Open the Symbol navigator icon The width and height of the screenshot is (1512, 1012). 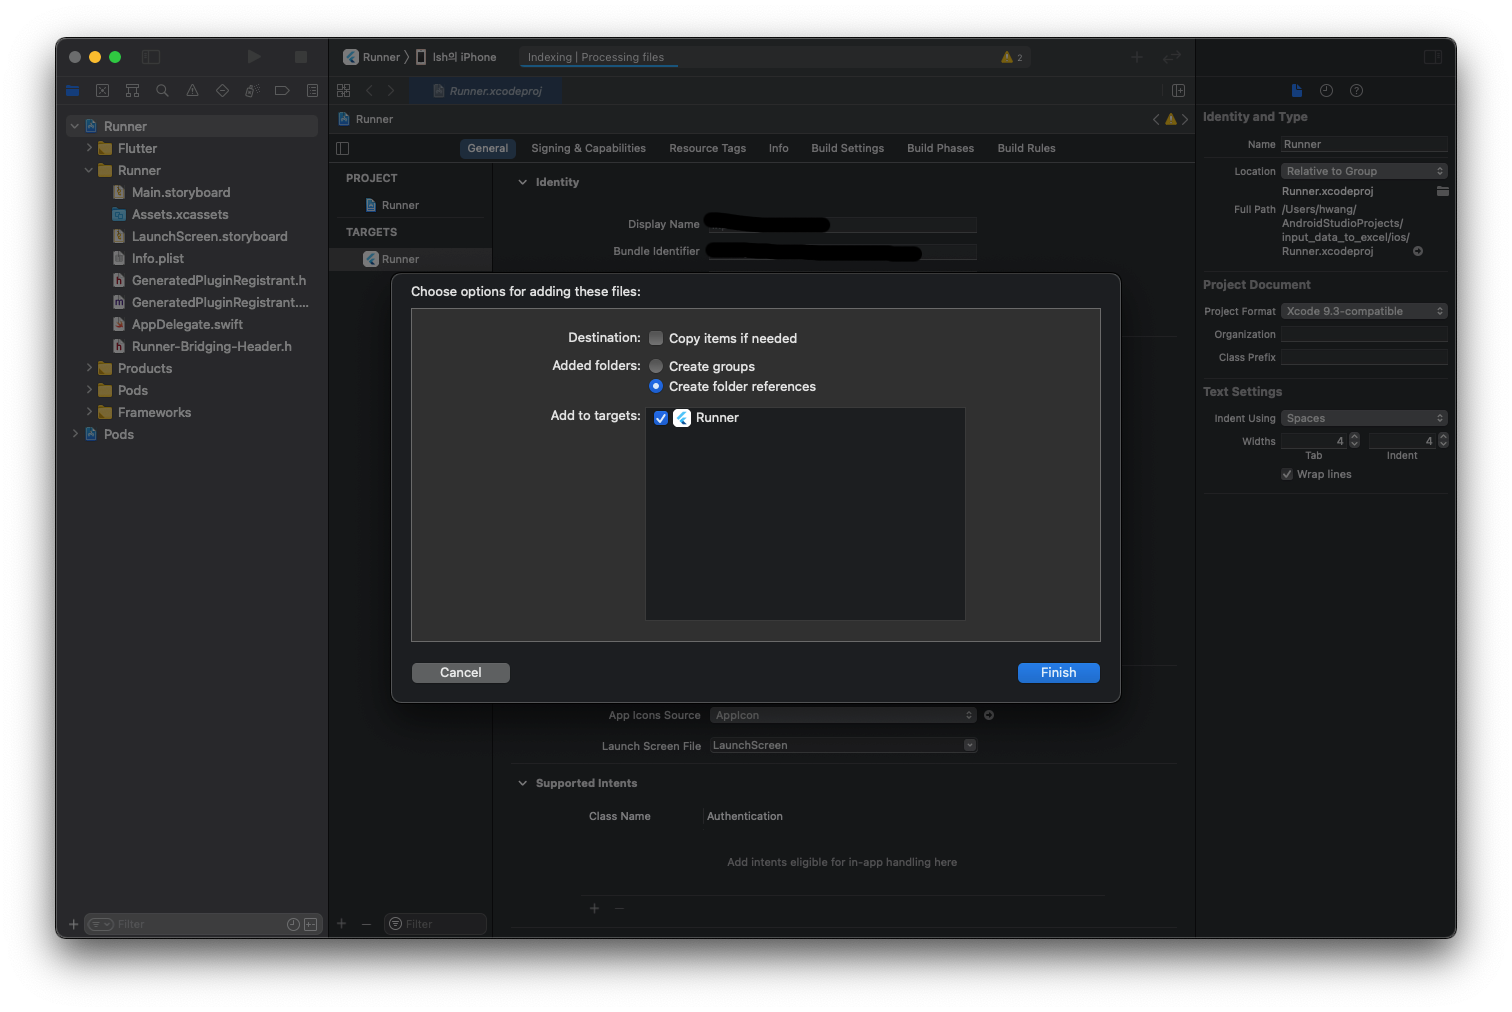click(132, 91)
